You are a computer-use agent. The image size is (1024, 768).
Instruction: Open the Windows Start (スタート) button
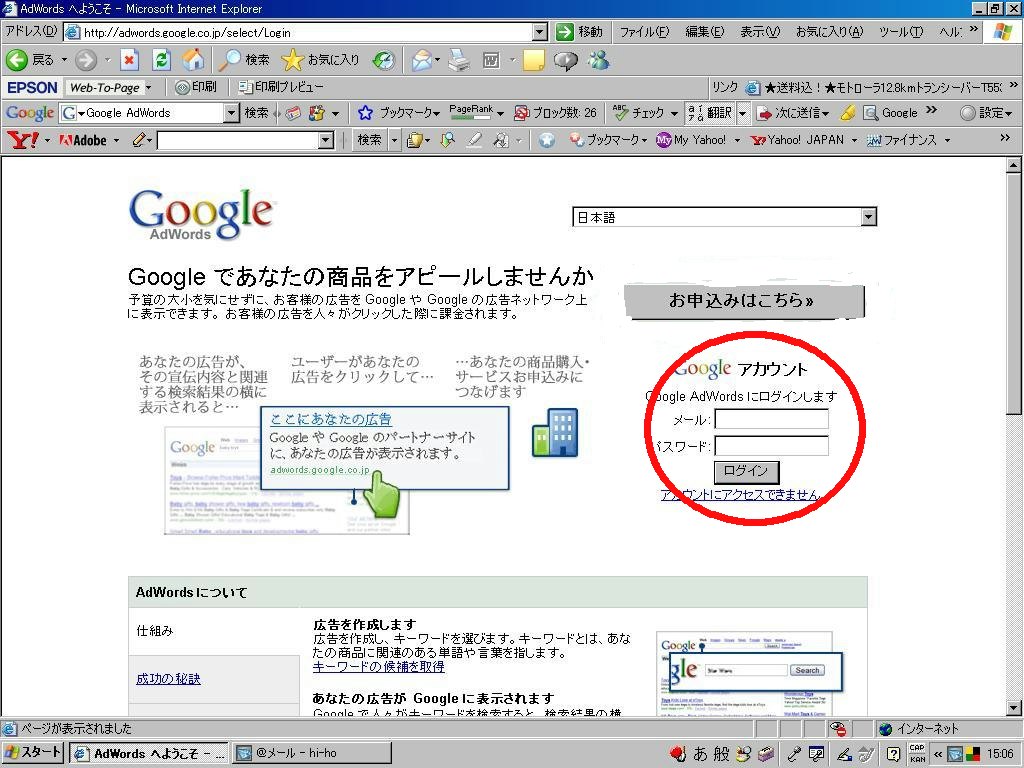32,753
